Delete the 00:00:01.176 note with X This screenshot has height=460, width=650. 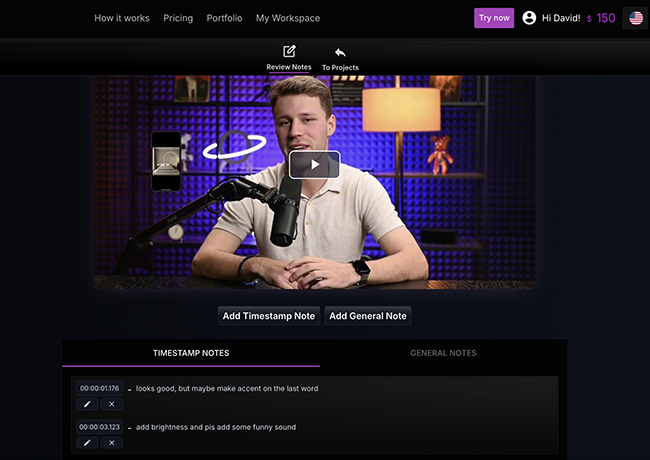point(112,404)
